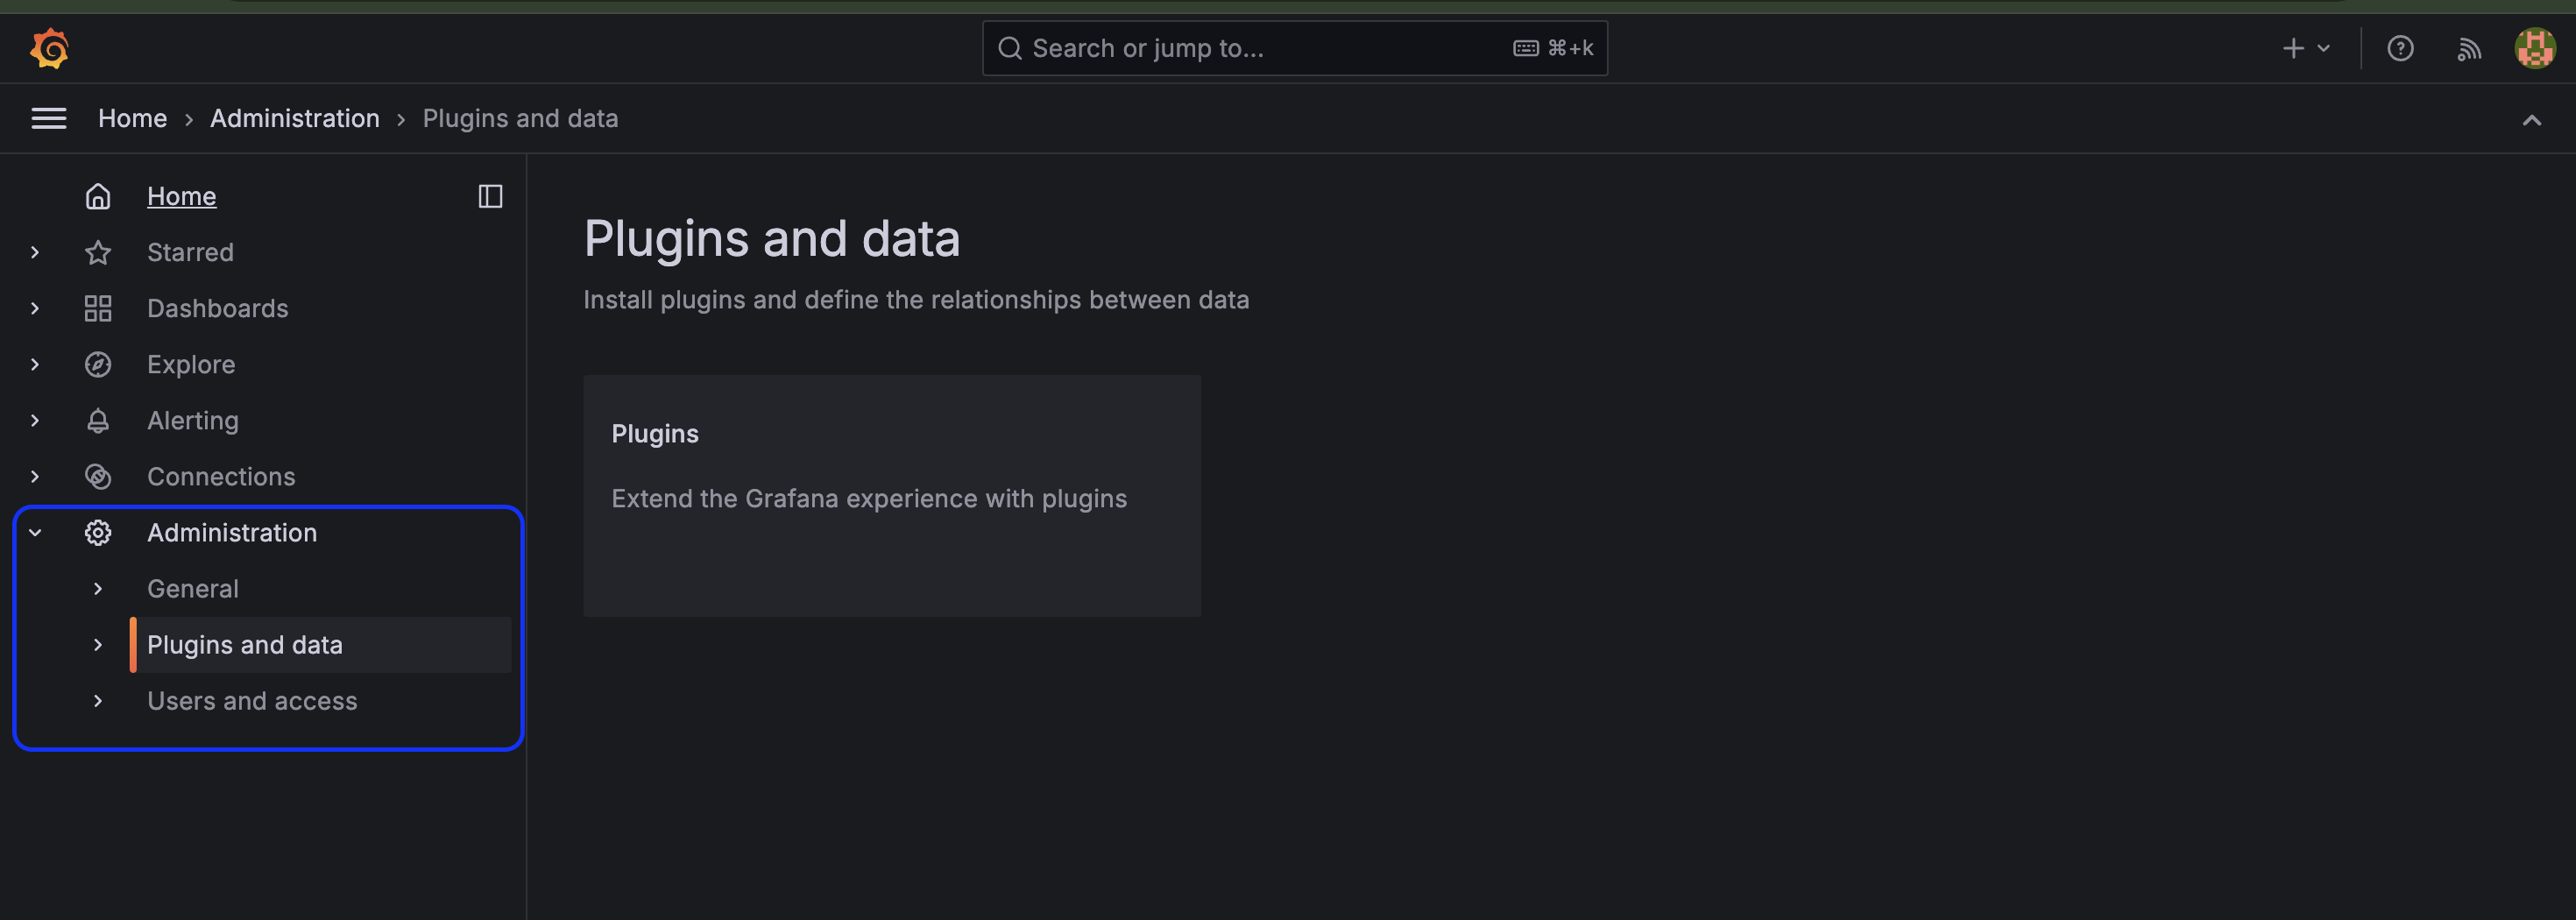
Task: Expand the Dashboards section arrow
Action: [35, 308]
